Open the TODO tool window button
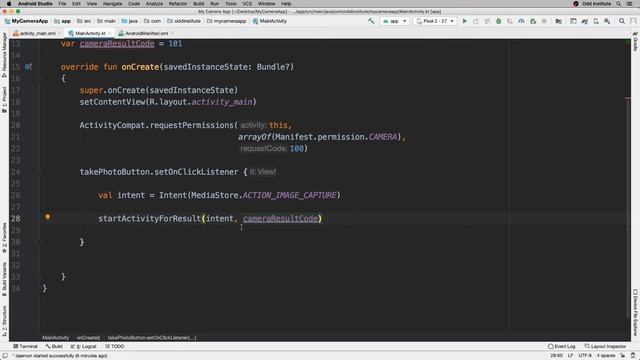The width and height of the screenshot is (640, 360). [115, 346]
